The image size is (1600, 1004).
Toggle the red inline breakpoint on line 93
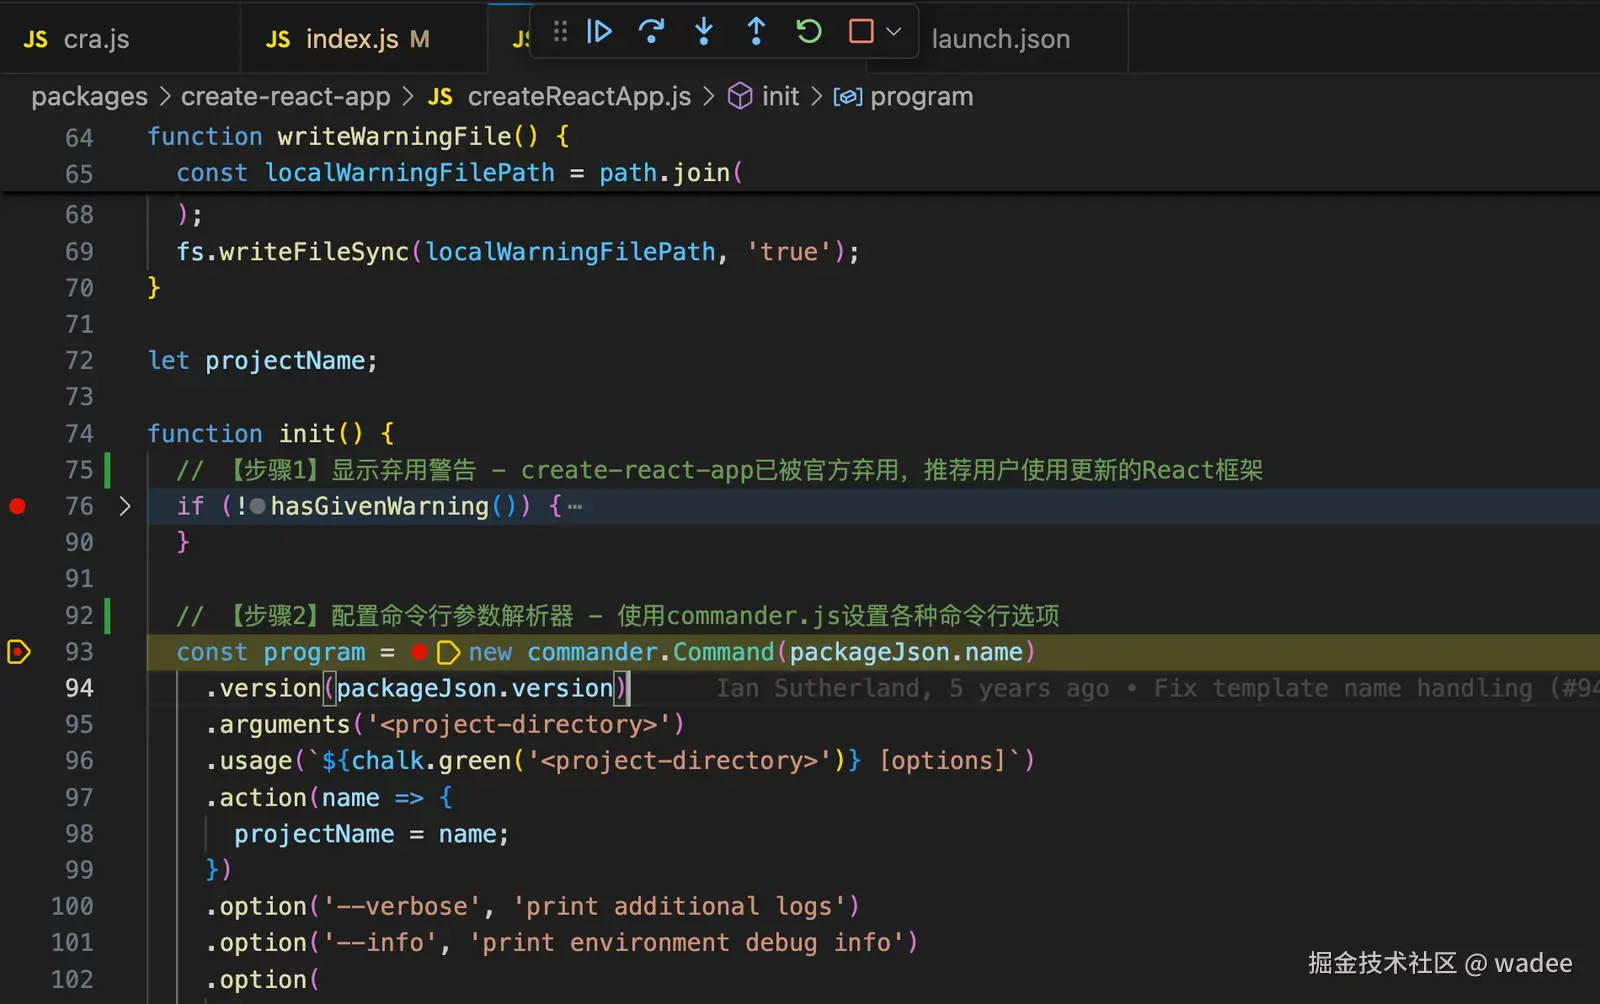pos(419,653)
